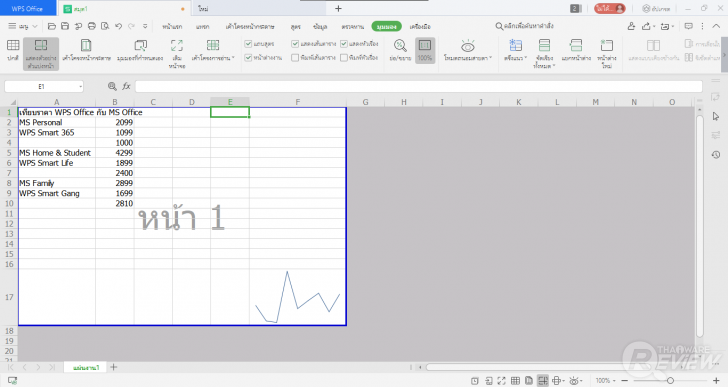Click the add user collaboration icon
728x387 pixels.
tap(631, 26)
